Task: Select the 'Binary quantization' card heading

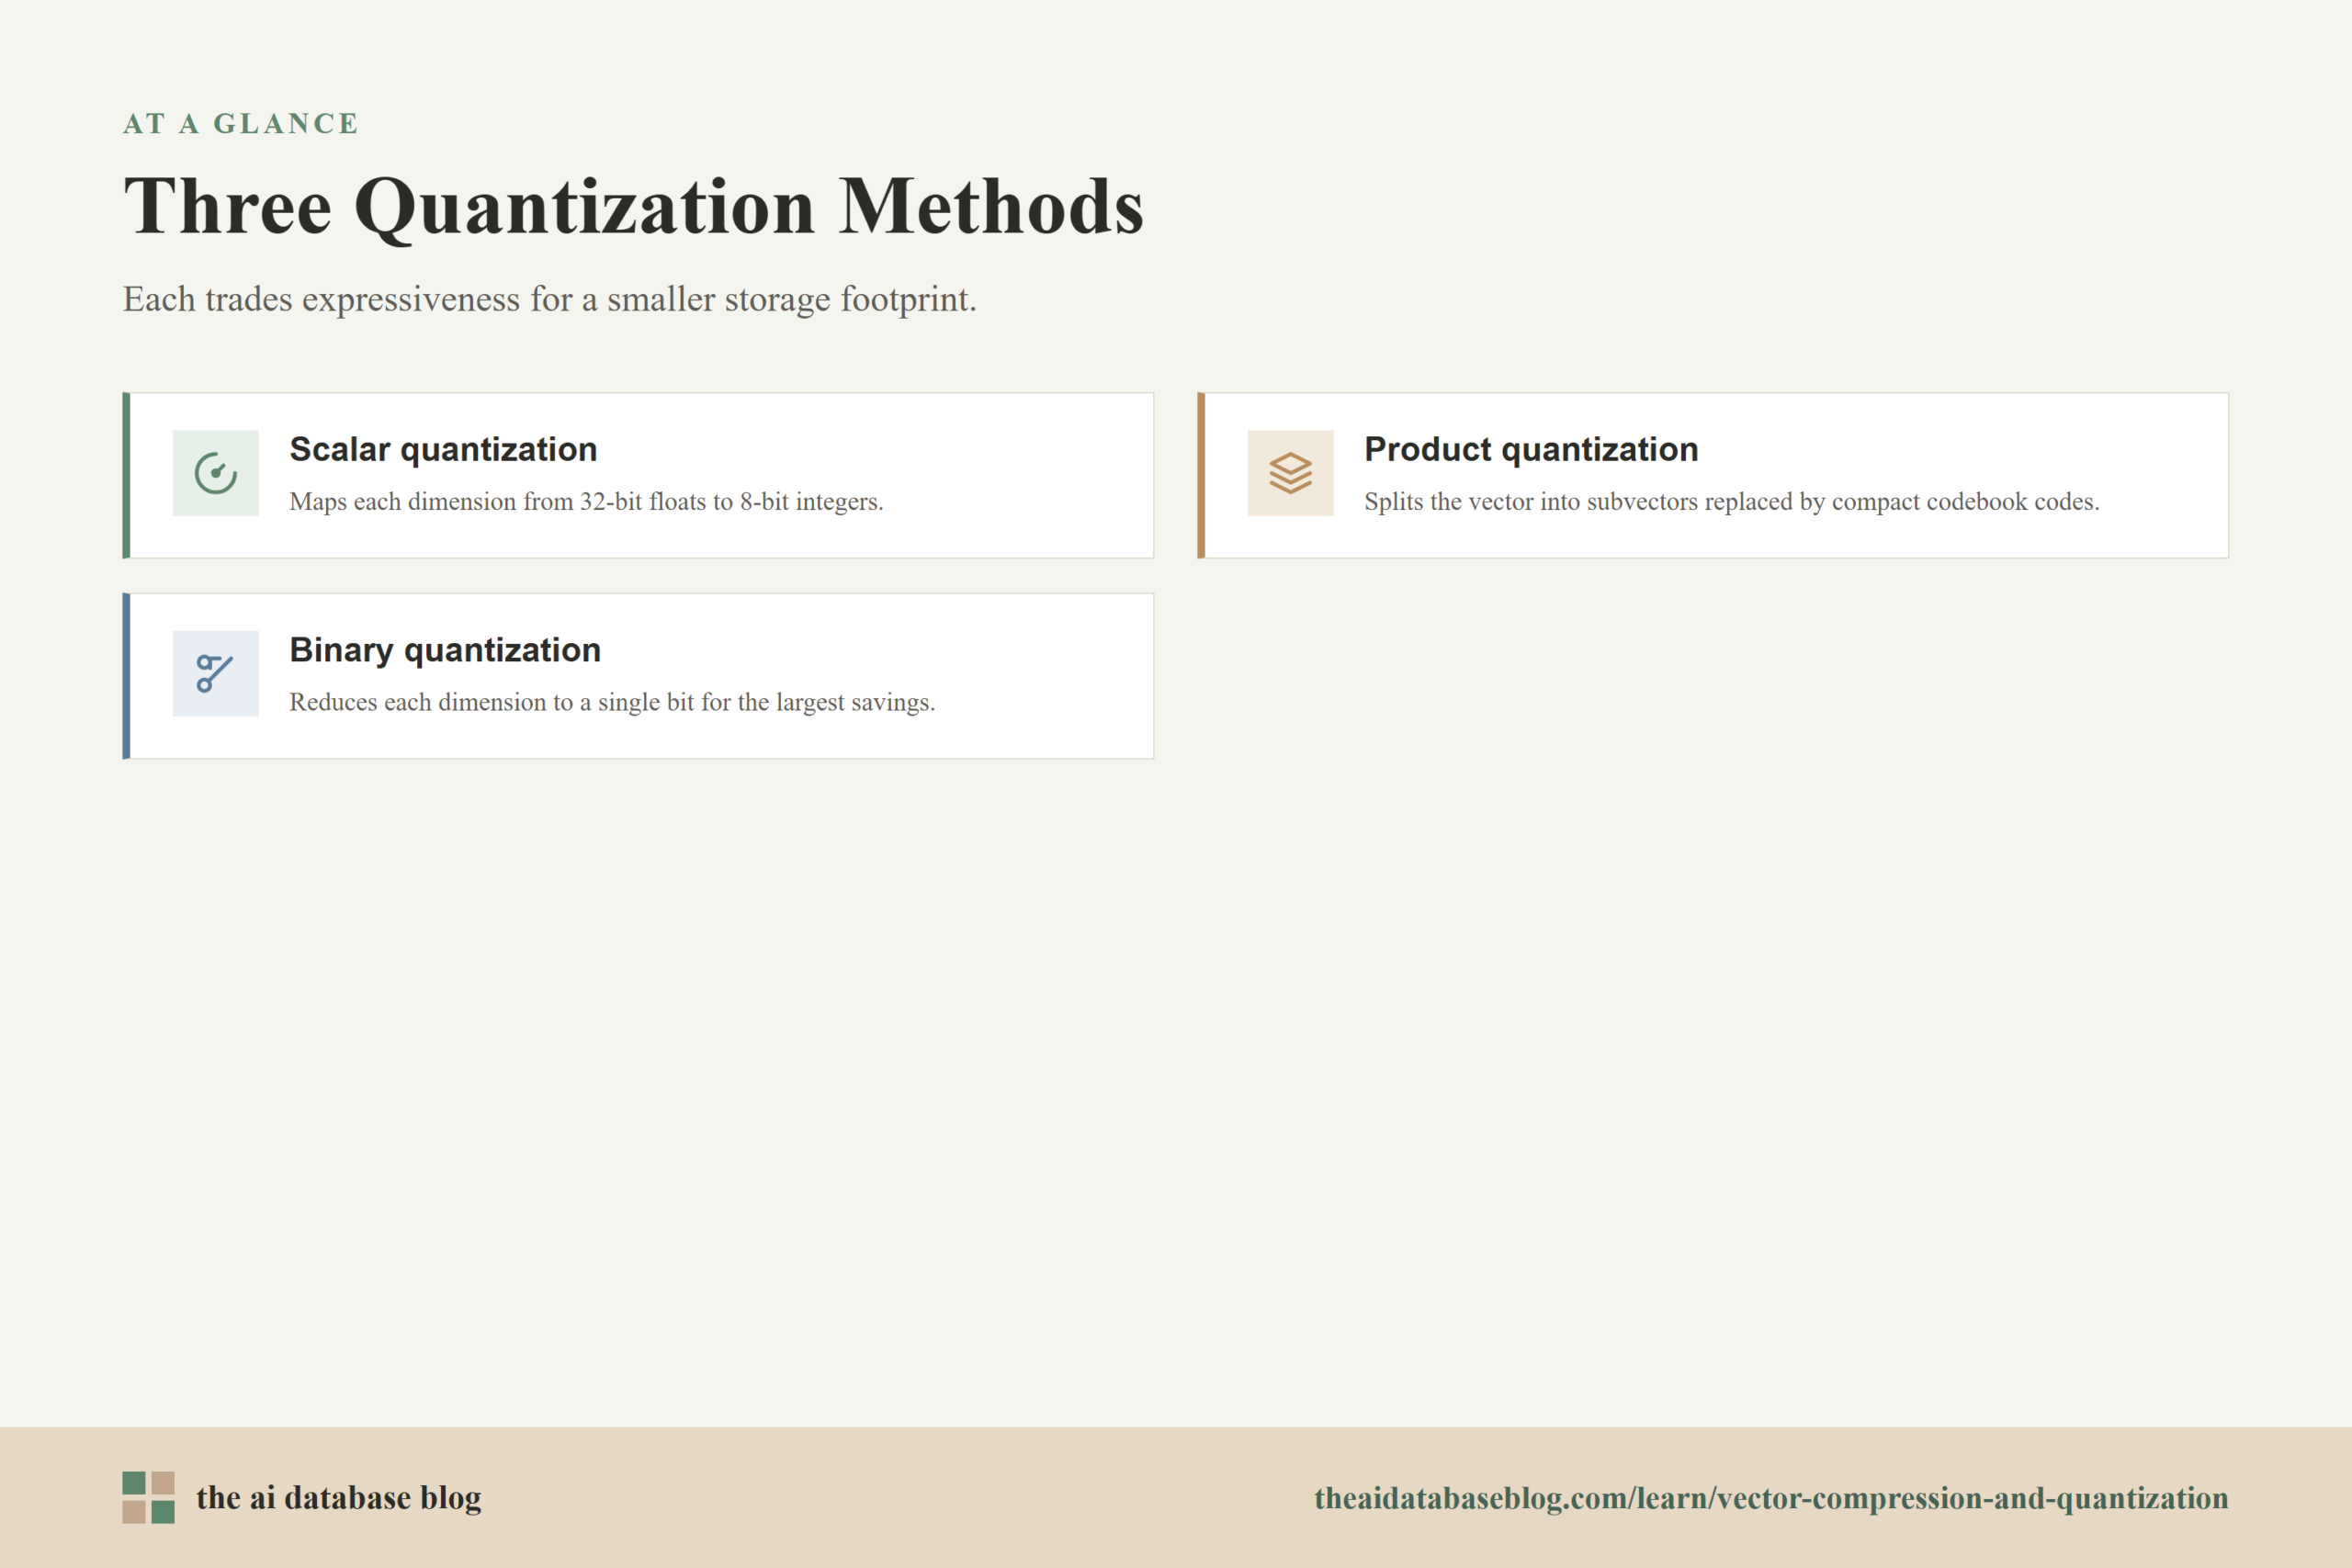Action: coord(445,651)
